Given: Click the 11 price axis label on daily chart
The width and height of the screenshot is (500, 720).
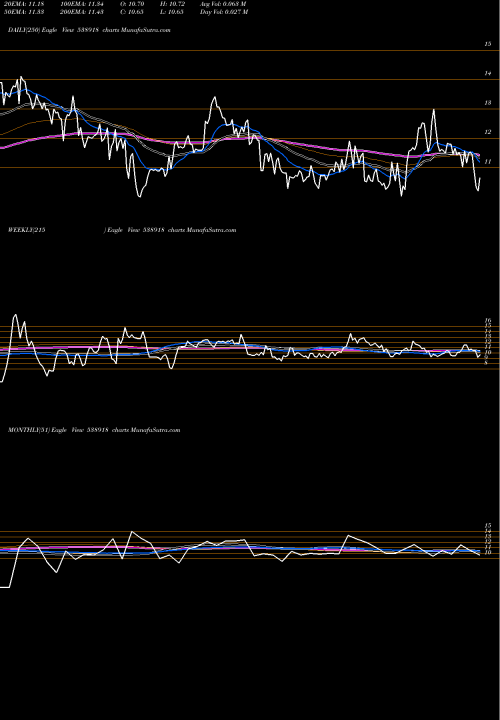Looking at the screenshot, I should click(488, 162).
